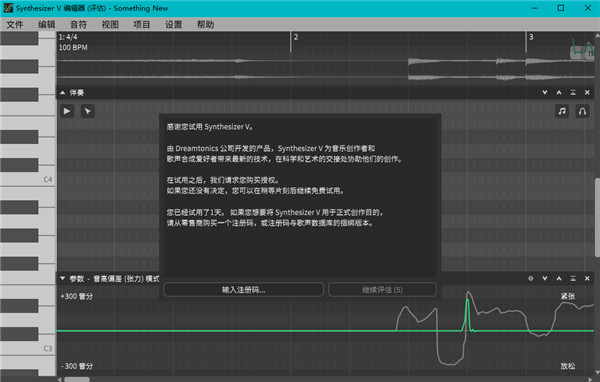Open the 音符 menu
The image size is (600, 382).
click(78, 24)
